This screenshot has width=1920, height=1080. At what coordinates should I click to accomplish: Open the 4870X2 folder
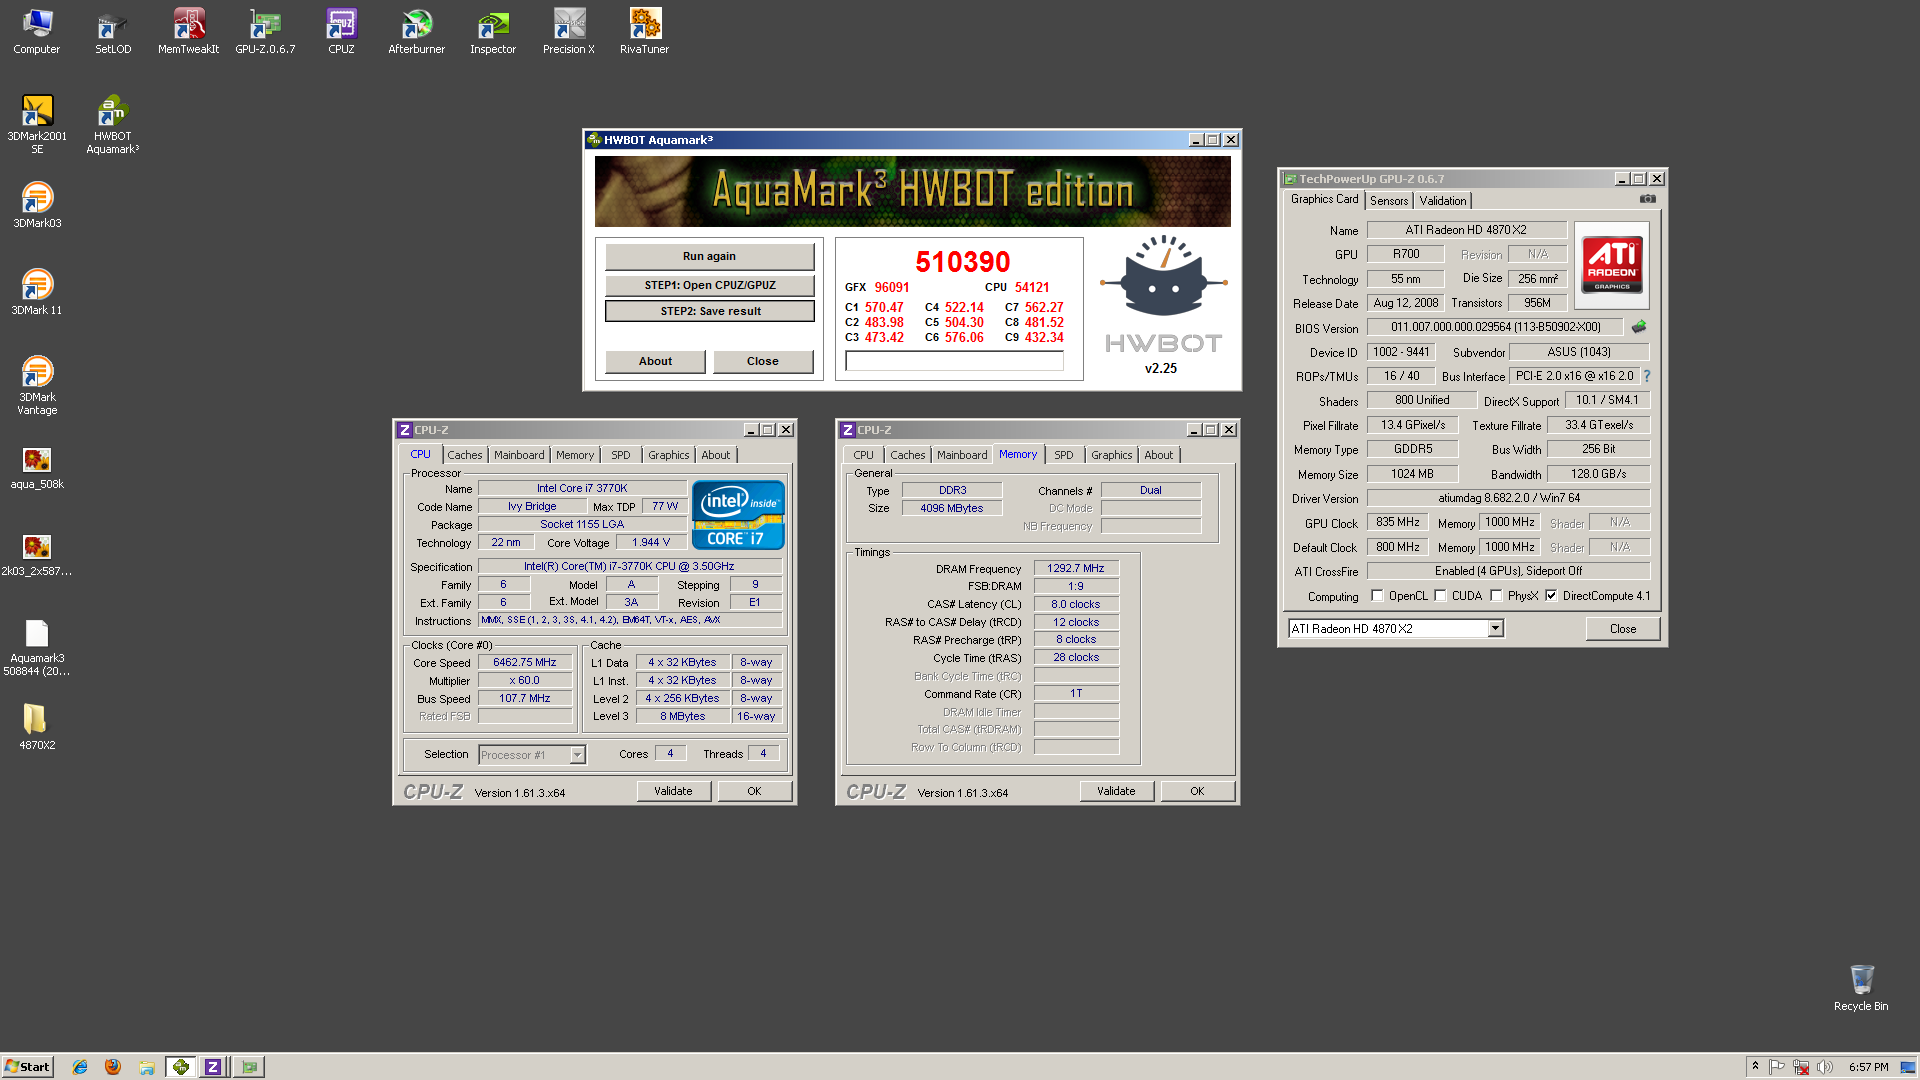pos(37,726)
